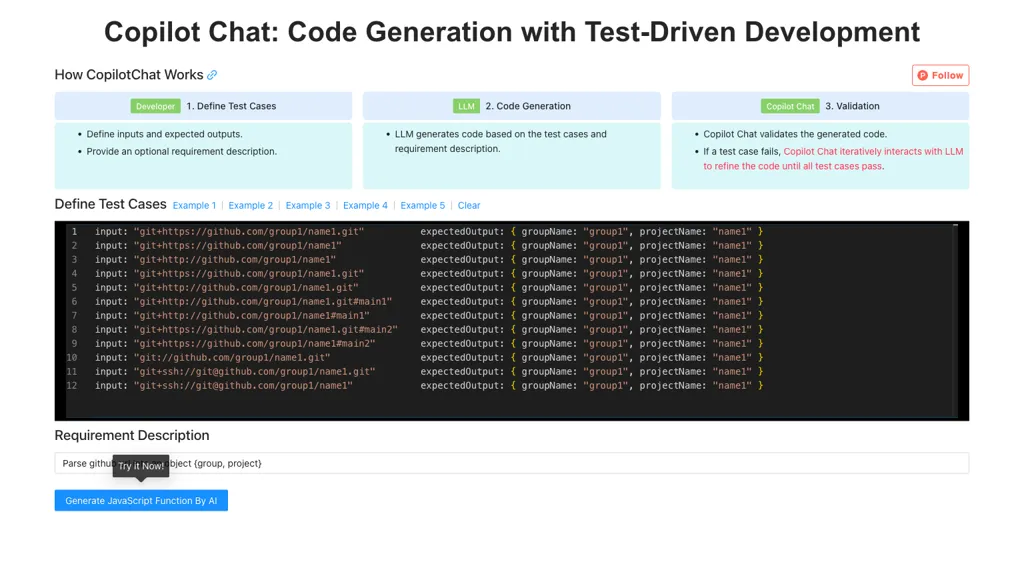Clear the defined test cases

click(x=469, y=205)
